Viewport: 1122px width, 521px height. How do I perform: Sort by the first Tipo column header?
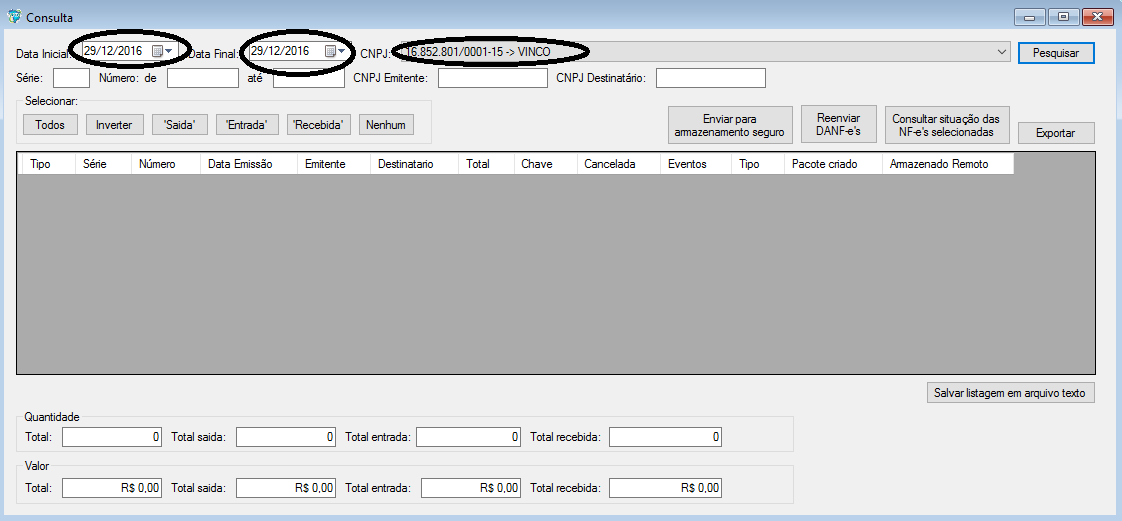point(47,164)
